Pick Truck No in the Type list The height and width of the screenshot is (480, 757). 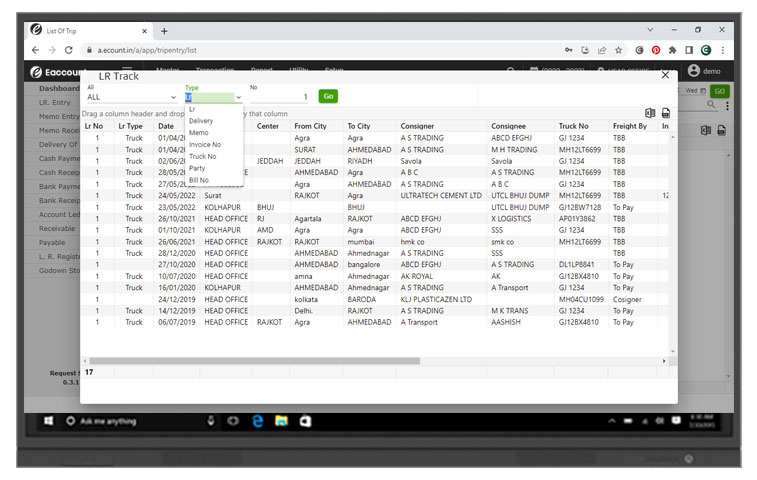pyautogui.click(x=203, y=156)
